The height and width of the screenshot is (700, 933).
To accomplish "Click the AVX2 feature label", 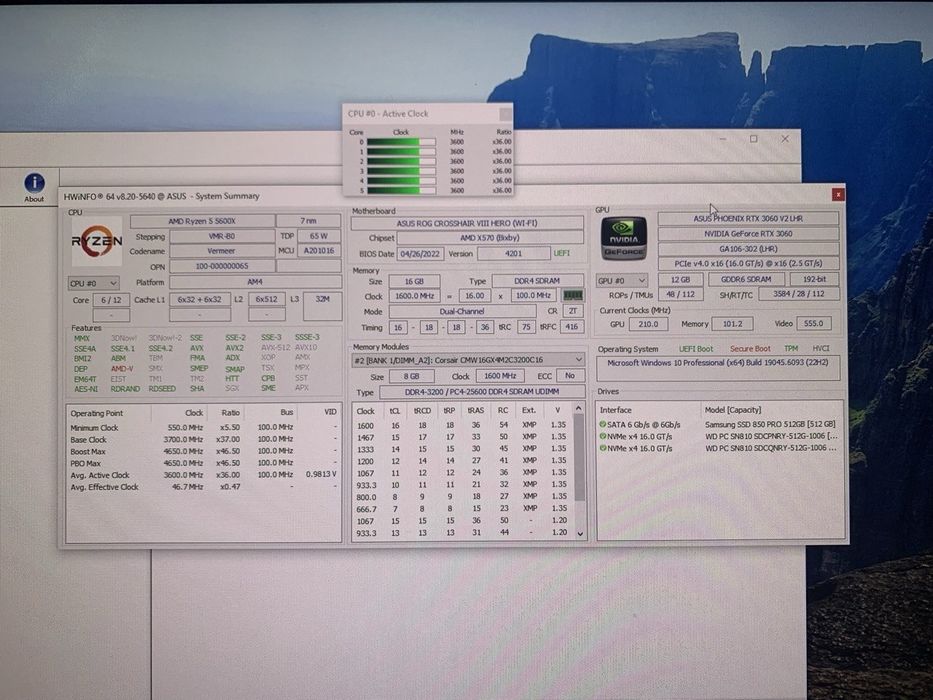I will [x=234, y=348].
